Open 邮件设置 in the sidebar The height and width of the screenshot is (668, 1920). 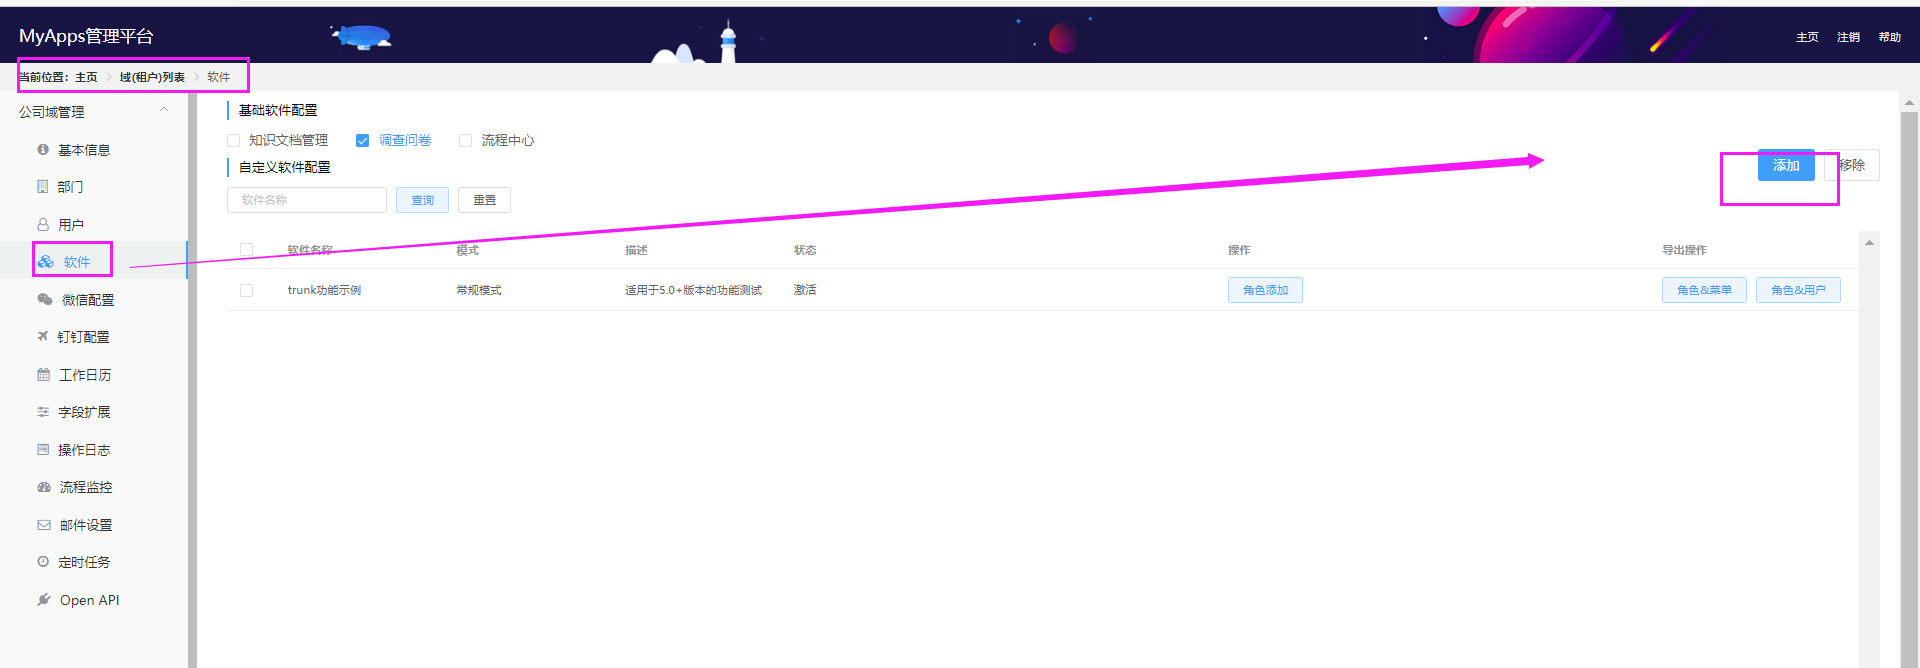click(x=86, y=525)
